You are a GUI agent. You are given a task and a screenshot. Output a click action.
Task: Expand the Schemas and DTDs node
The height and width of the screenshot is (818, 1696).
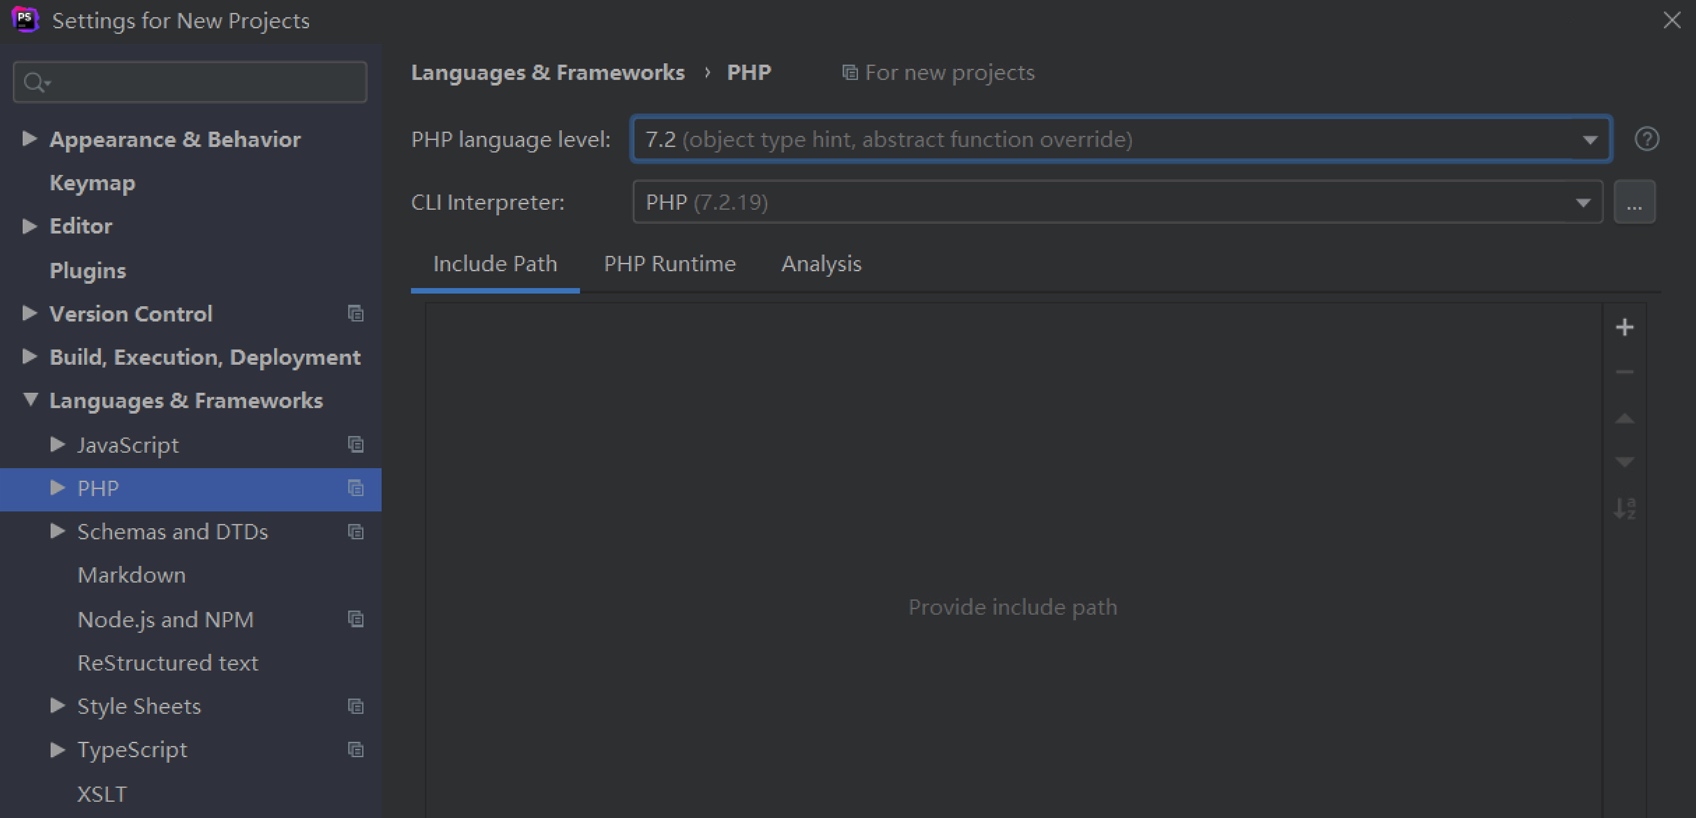coord(58,531)
